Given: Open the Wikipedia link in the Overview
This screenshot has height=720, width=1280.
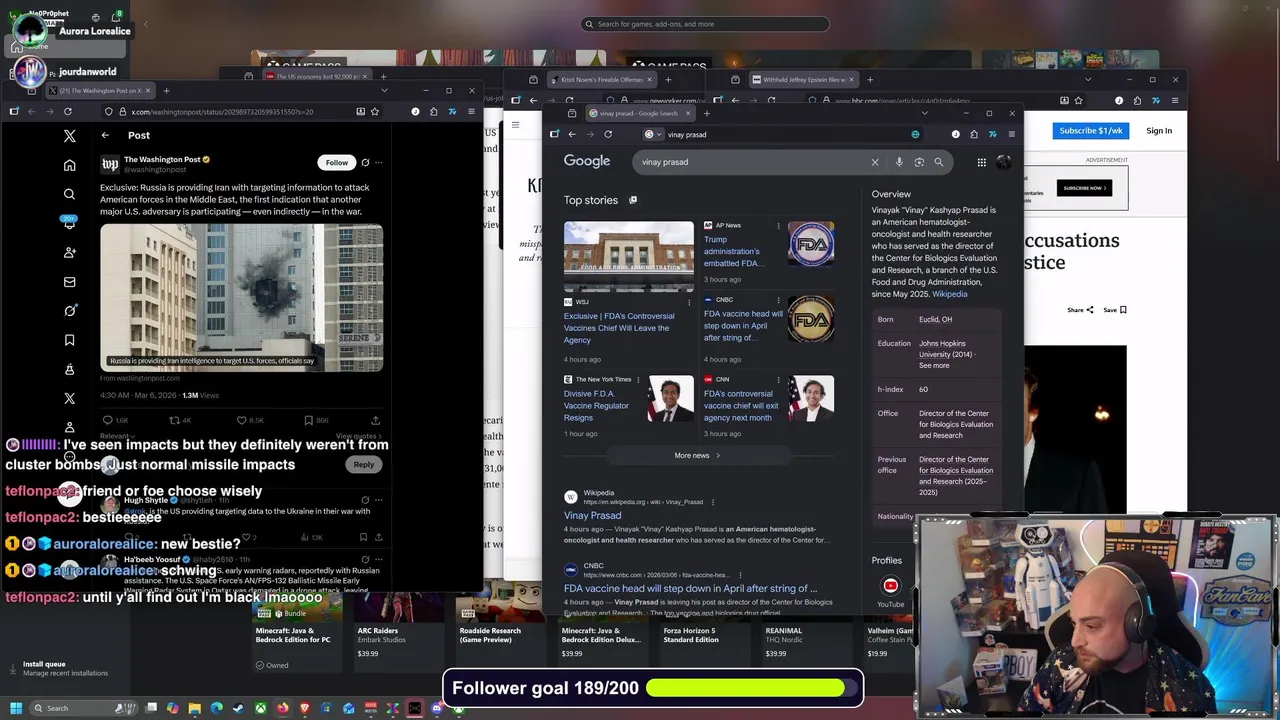Looking at the screenshot, I should tap(949, 294).
